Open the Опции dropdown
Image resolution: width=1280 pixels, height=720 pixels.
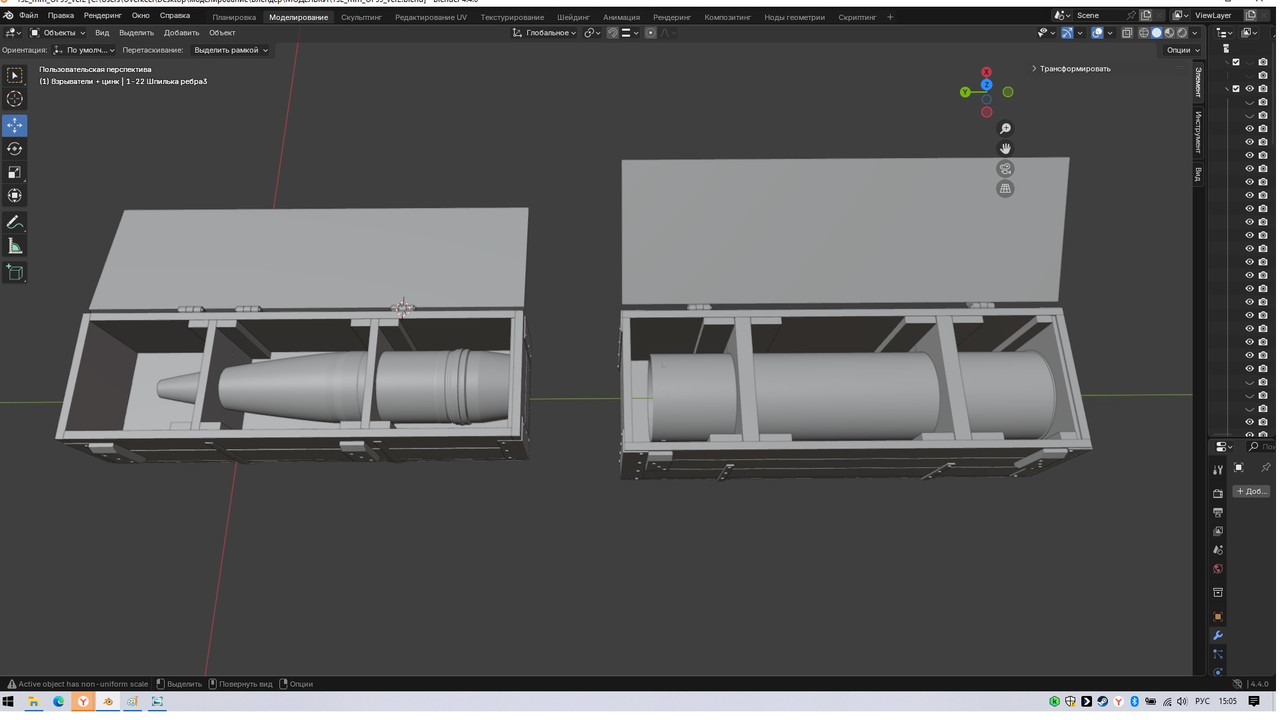click(1181, 50)
